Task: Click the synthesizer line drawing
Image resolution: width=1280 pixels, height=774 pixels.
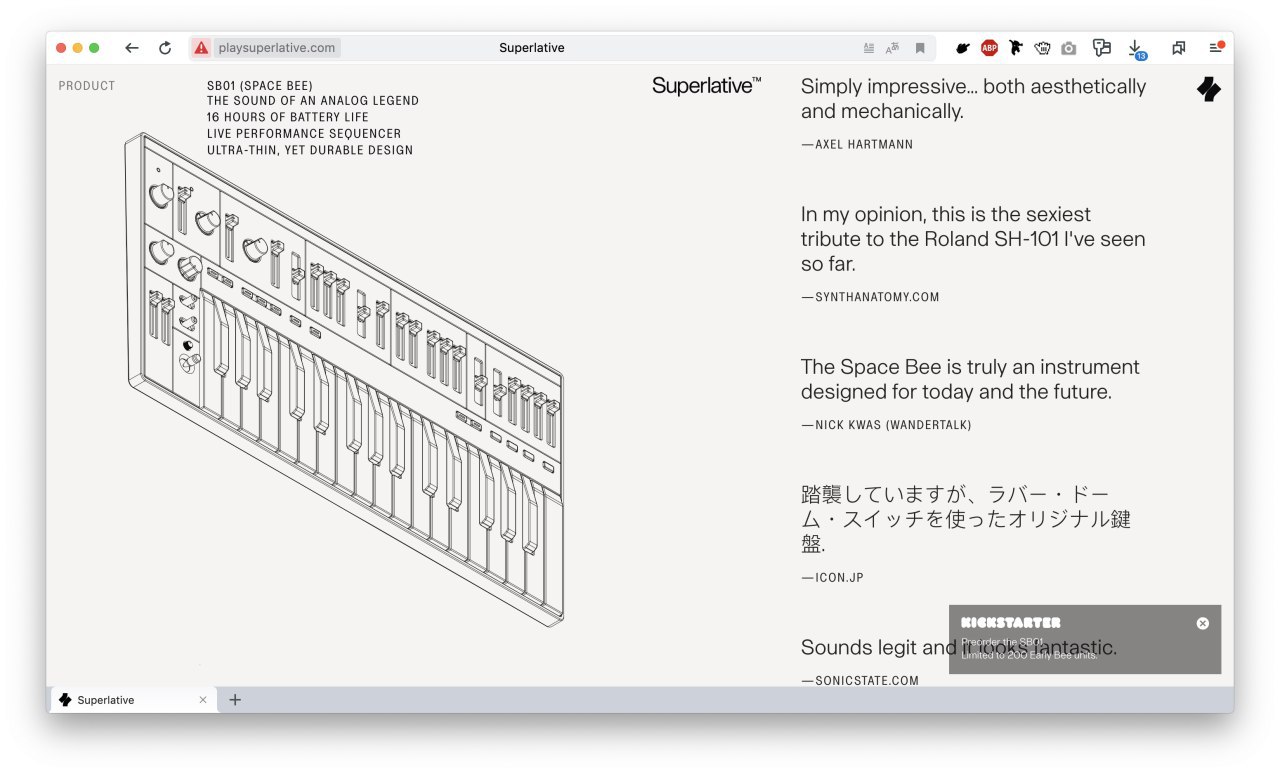Action: (343, 380)
